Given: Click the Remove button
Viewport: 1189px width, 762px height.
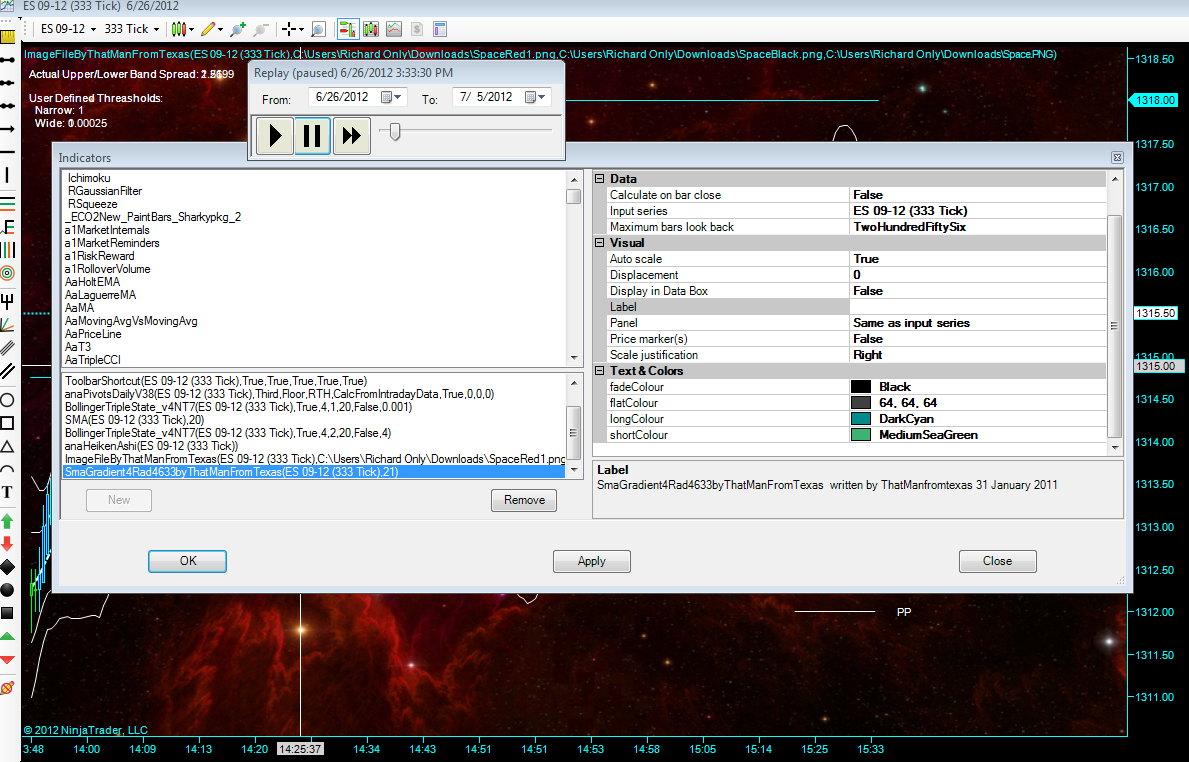Looking at the screenshot, I should coord(524,500).
